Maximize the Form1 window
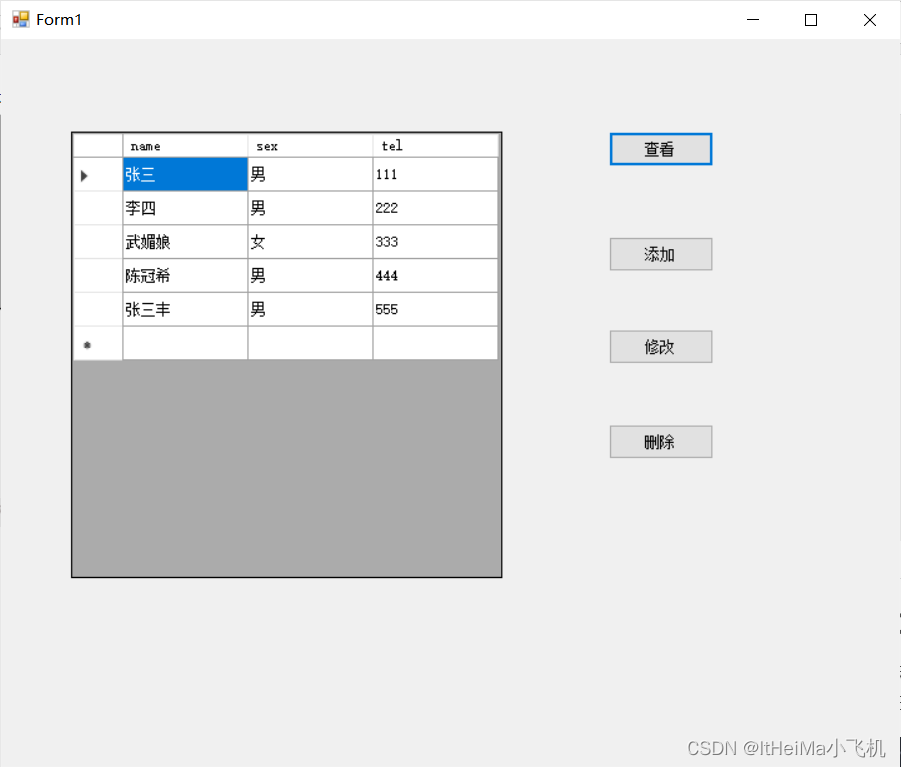This screenshot has height=767, width=901. point(811,20)
